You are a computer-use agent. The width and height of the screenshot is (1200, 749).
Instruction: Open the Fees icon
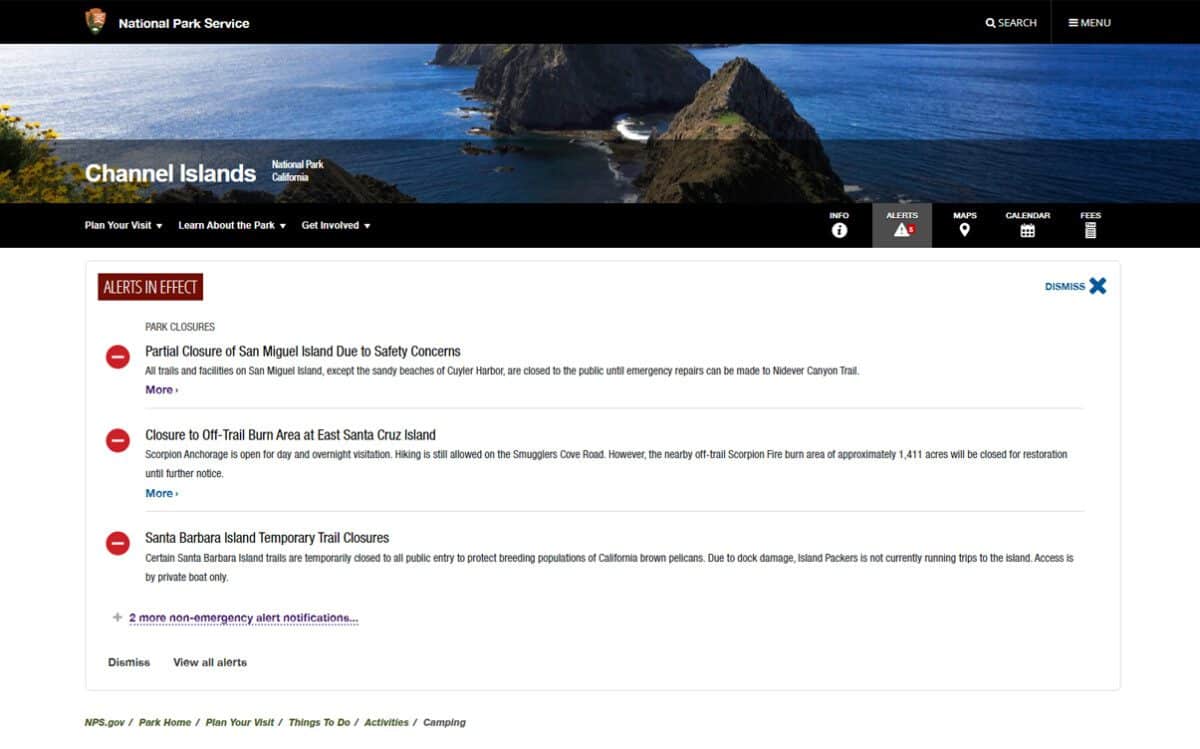tap(1090, 225)
